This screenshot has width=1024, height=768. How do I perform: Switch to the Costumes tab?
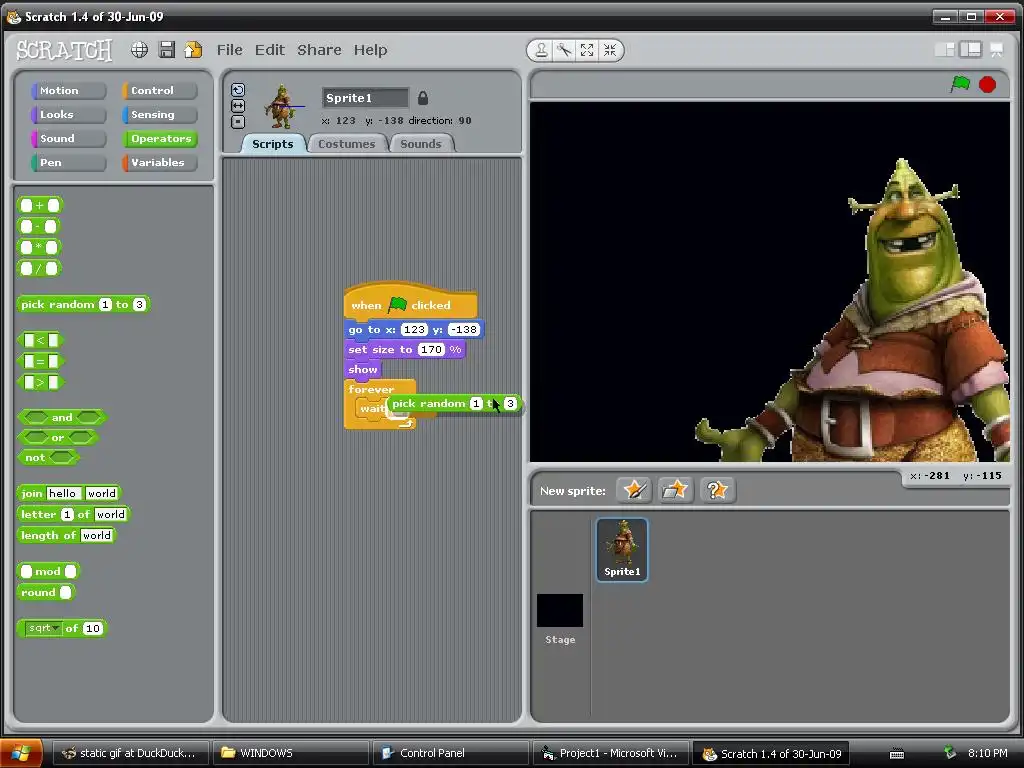pos(347,144)
